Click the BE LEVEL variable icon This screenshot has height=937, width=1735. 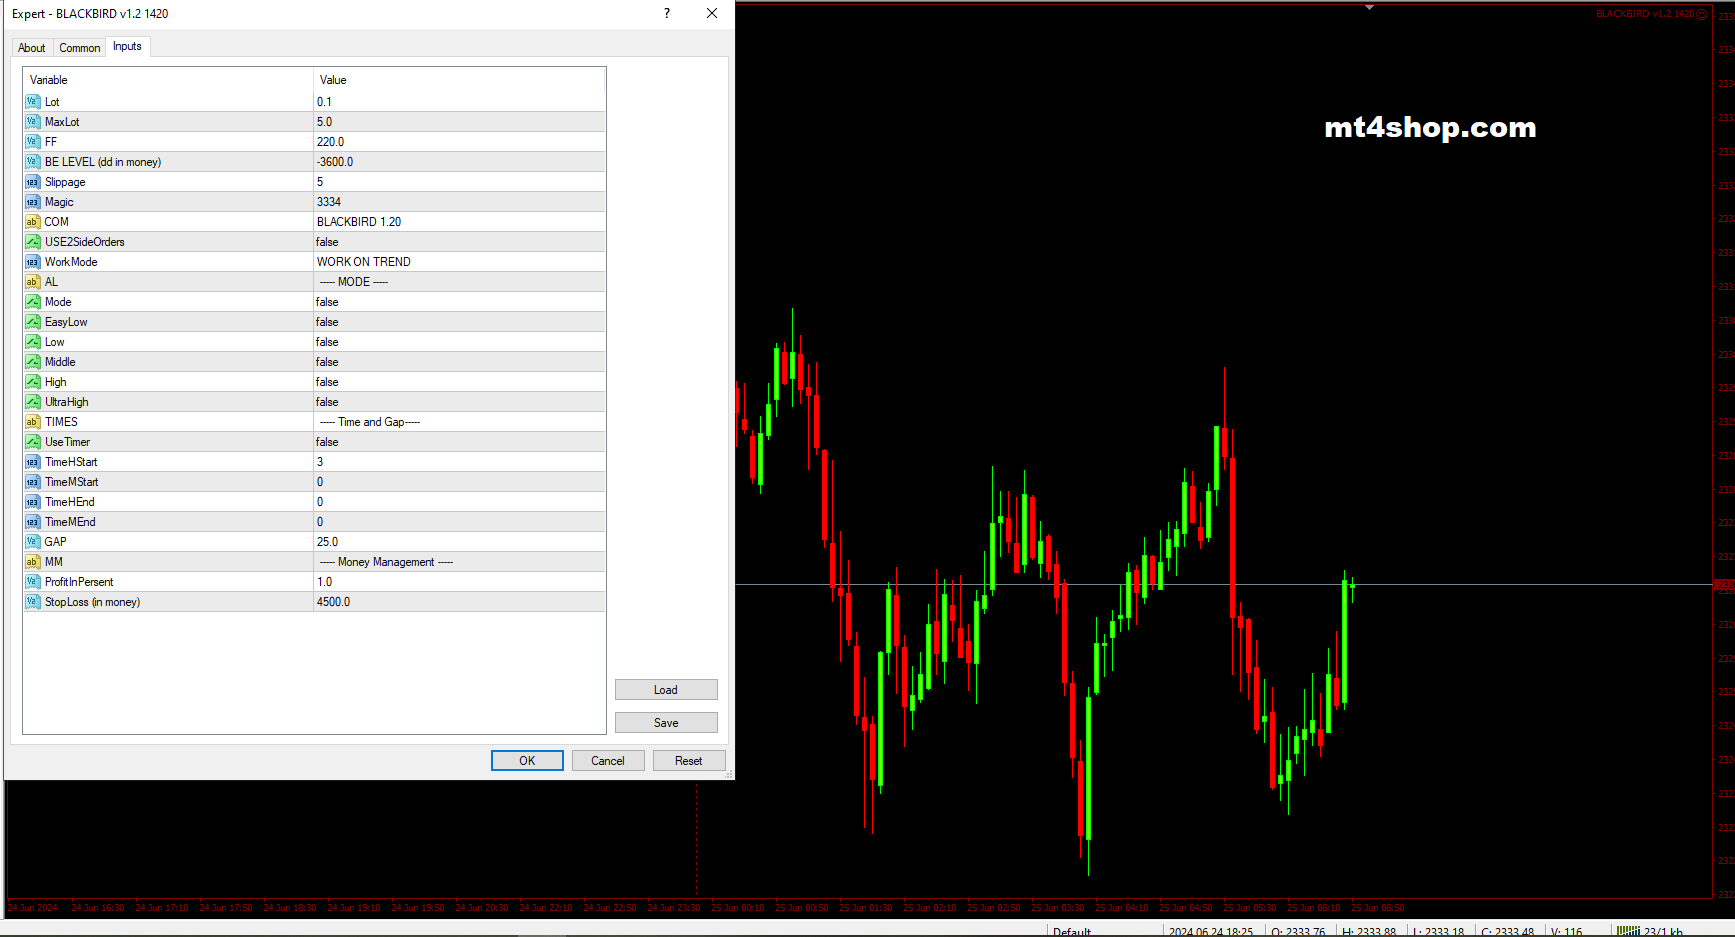click(33, 162)
